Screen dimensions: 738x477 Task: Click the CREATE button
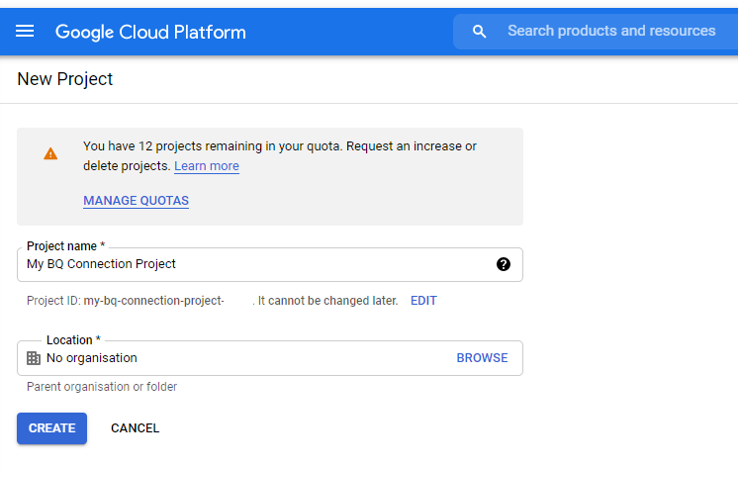[x=52, y=428]
